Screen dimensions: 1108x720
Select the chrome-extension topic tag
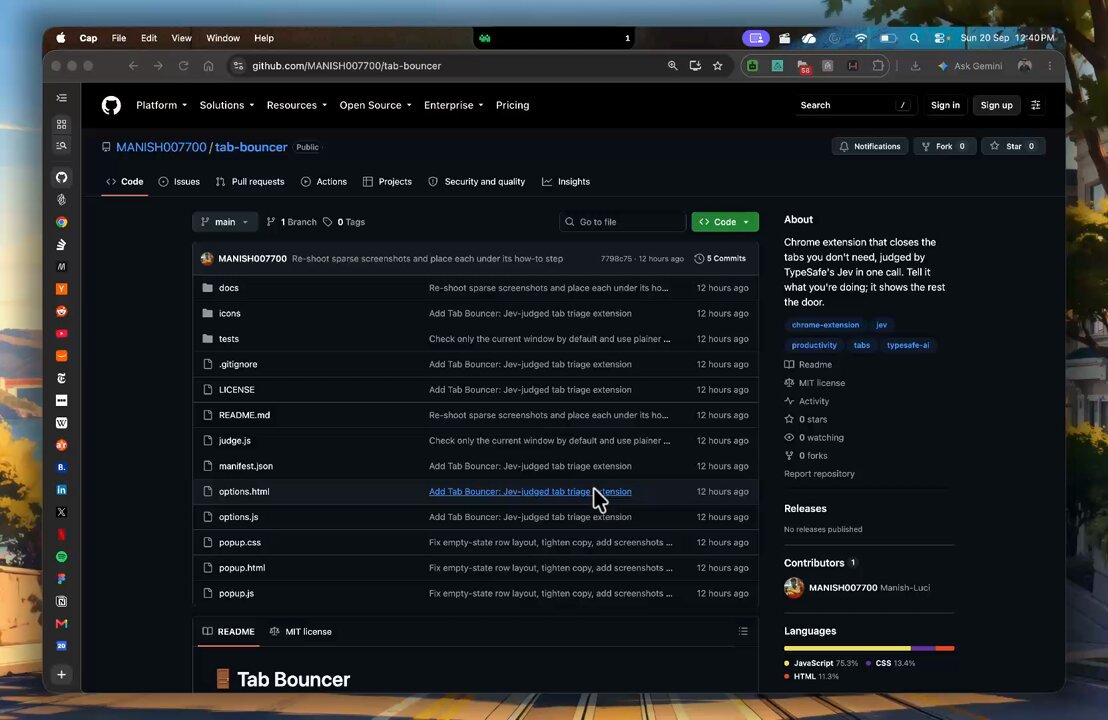(x=825, y=325)
